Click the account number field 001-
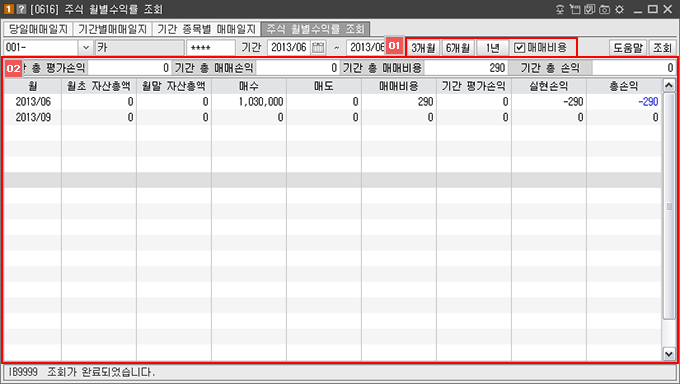The width and height of the screenshot is (680, 384). (41, 47)
